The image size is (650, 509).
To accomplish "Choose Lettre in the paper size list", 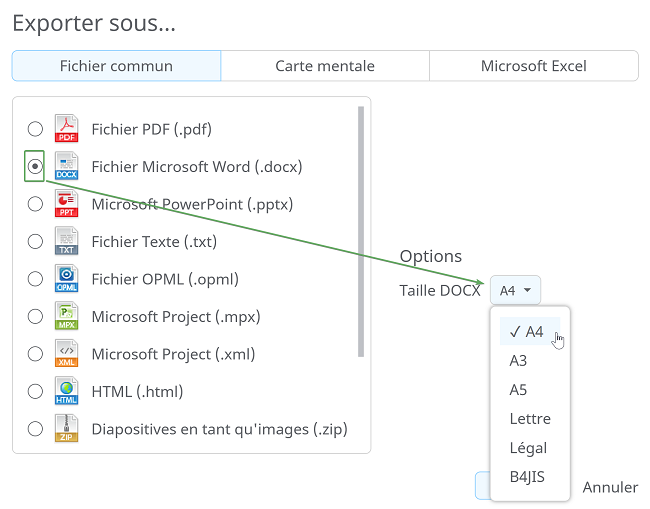I will [529, 419].
